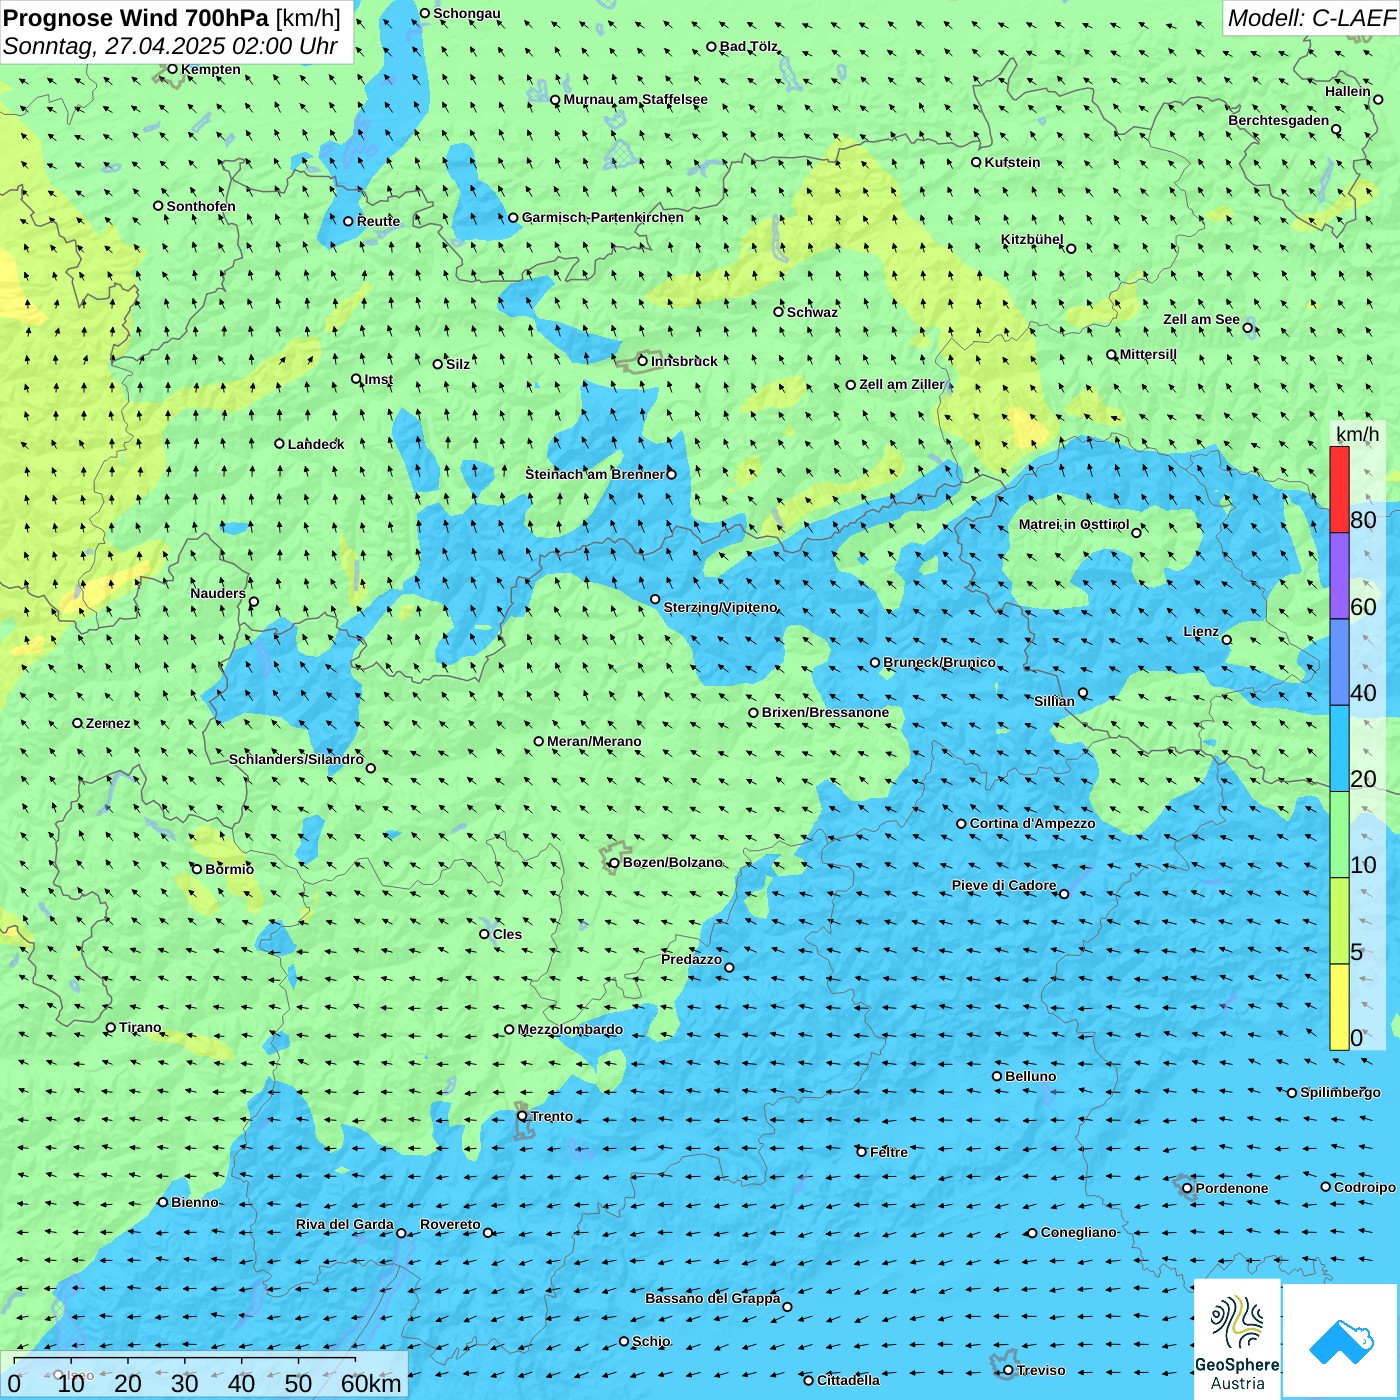The width and height of the screenshot is (1400, 1400).
Task: Click the blue cloud logo icon
Action: 1341,1341
